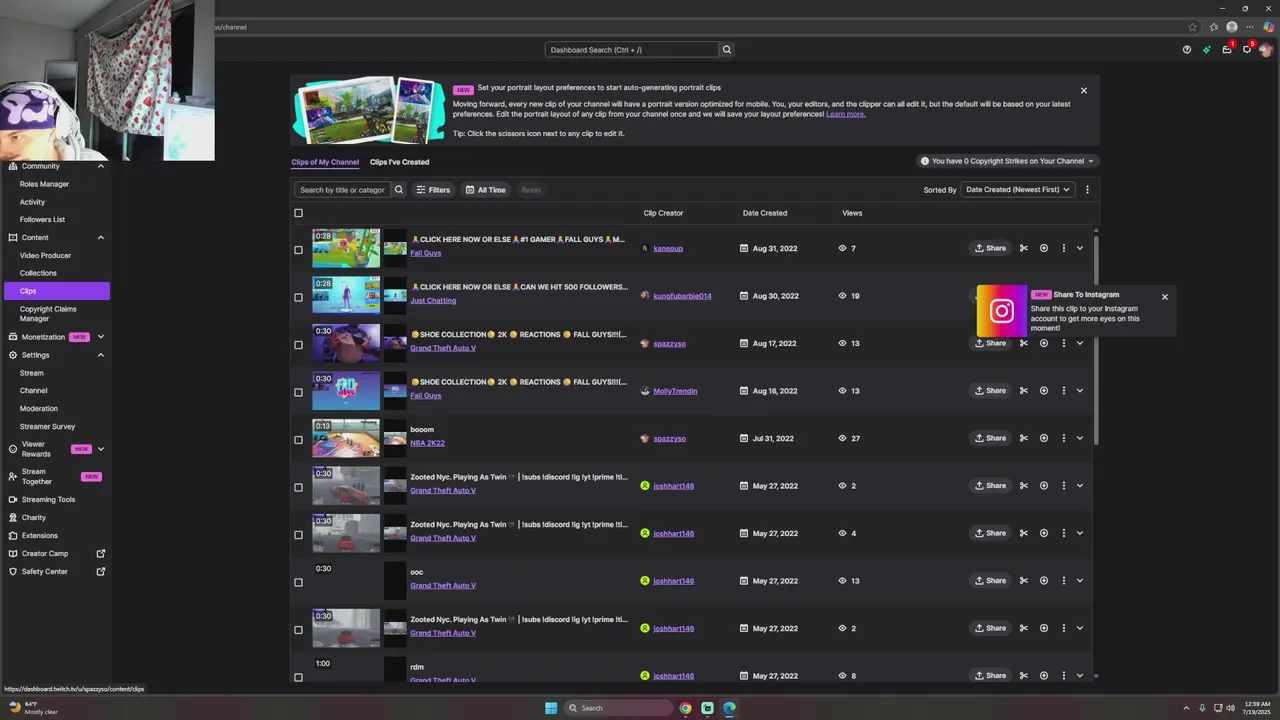Check the box for the ooc clip
This screenshot has height=720, width=1280.
pyautogui.click(x=298, y=582)
